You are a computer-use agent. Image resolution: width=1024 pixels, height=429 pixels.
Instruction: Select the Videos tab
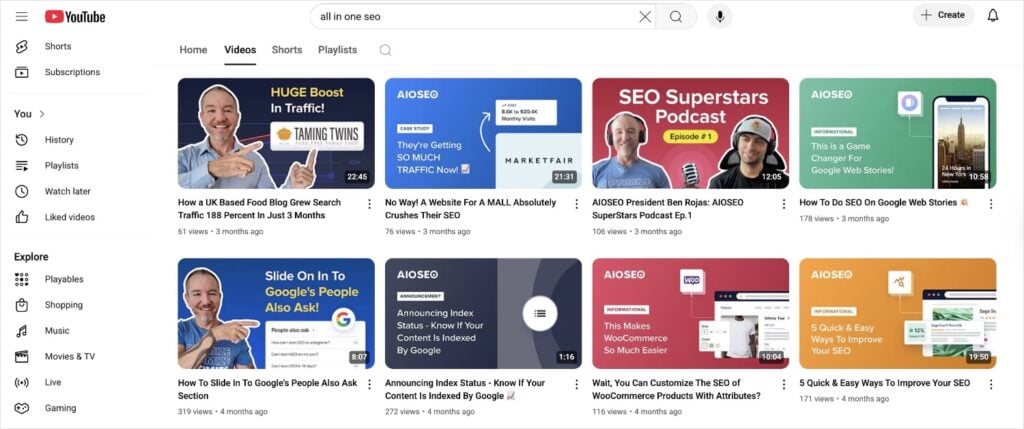tap(240, 50)
